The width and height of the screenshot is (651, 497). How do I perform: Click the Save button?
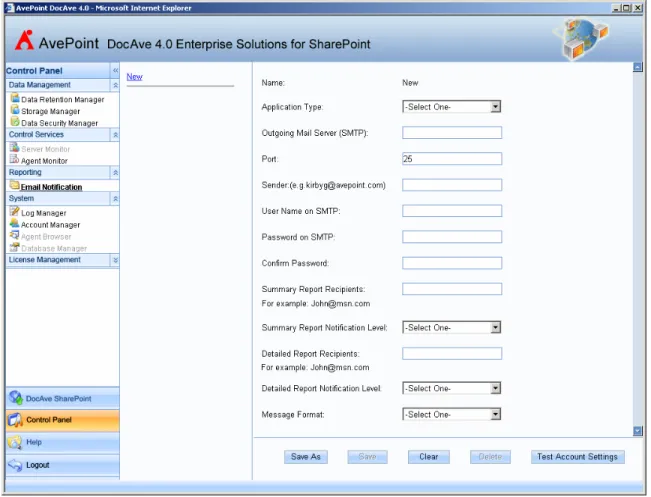tap(367, 457)
